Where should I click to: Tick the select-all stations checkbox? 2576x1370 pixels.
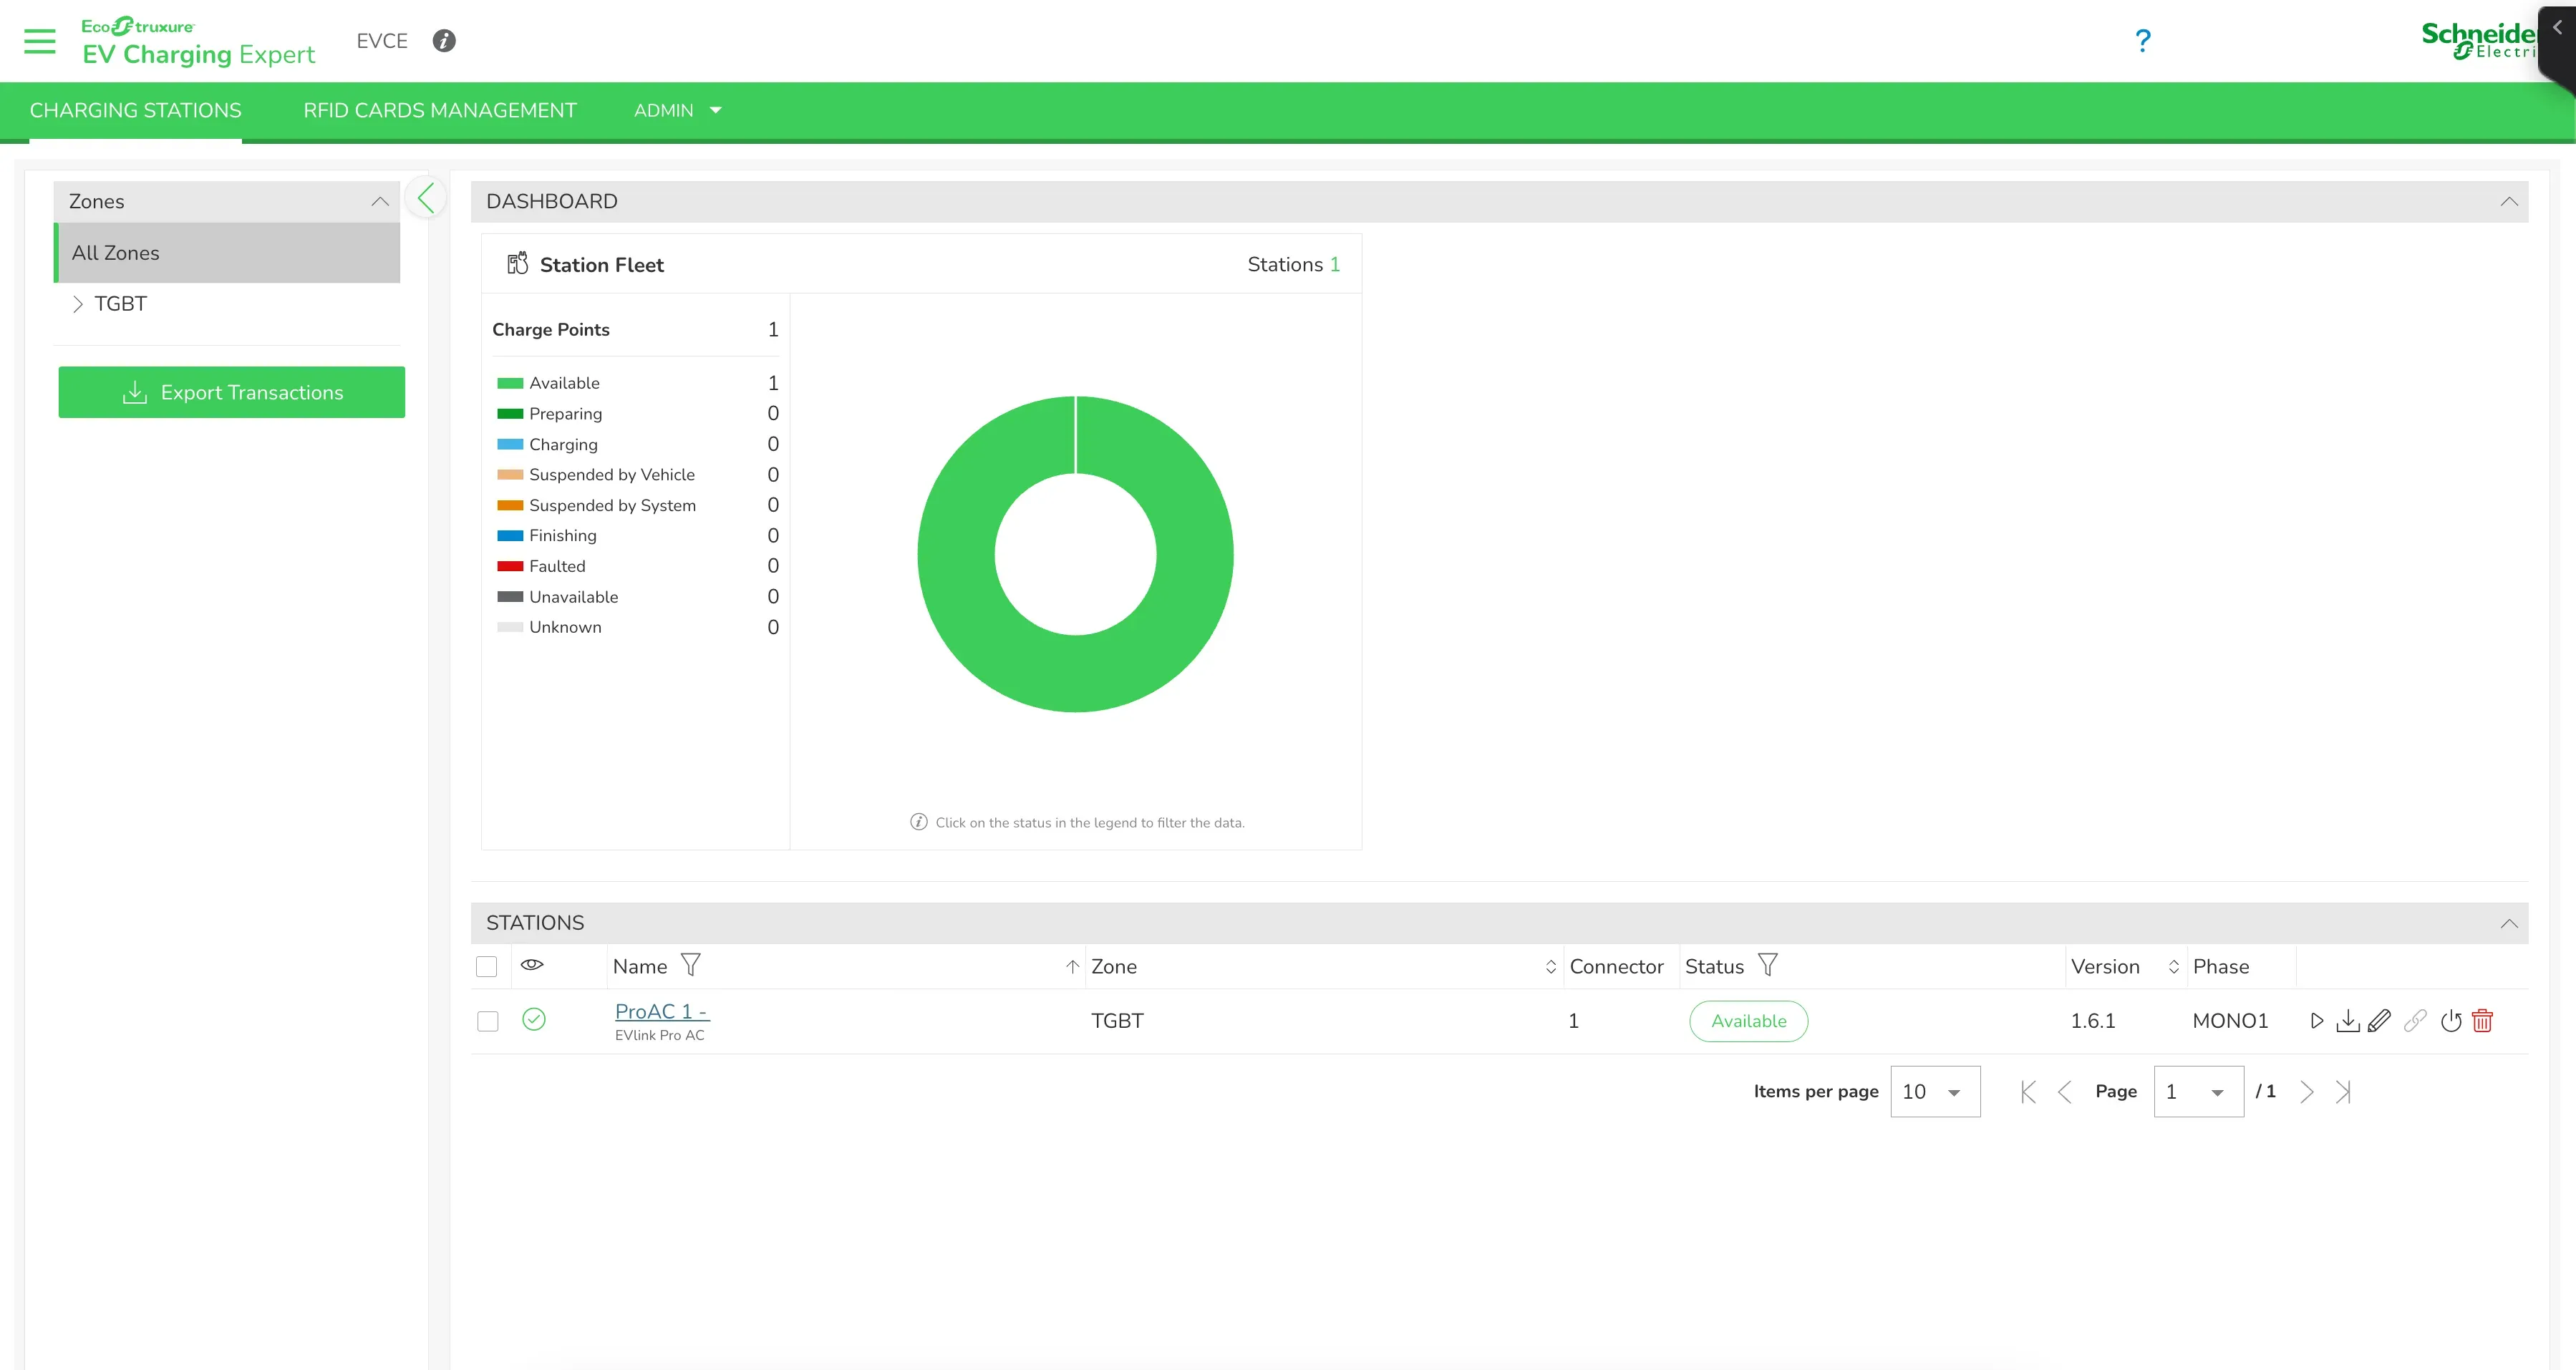(x=487, y=966)
